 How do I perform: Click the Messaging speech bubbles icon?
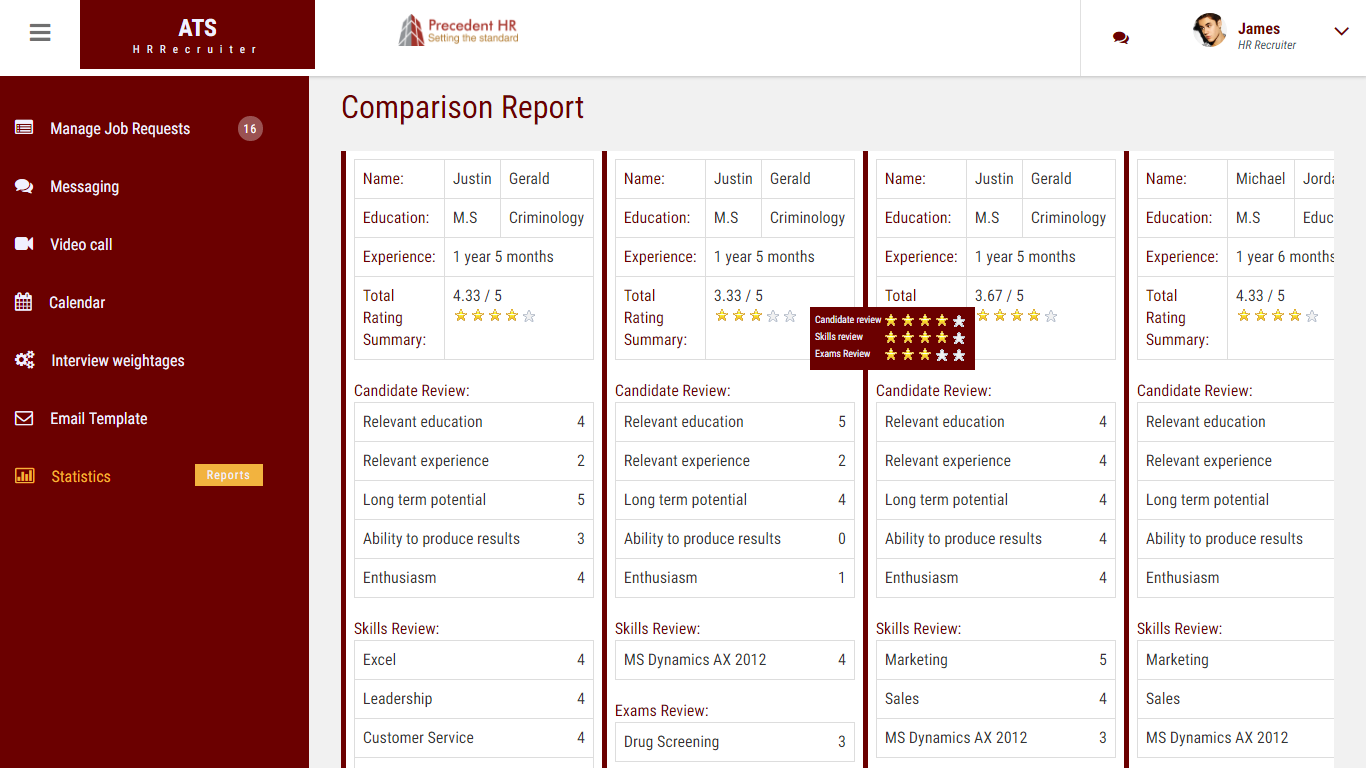(x=24, y=186)
